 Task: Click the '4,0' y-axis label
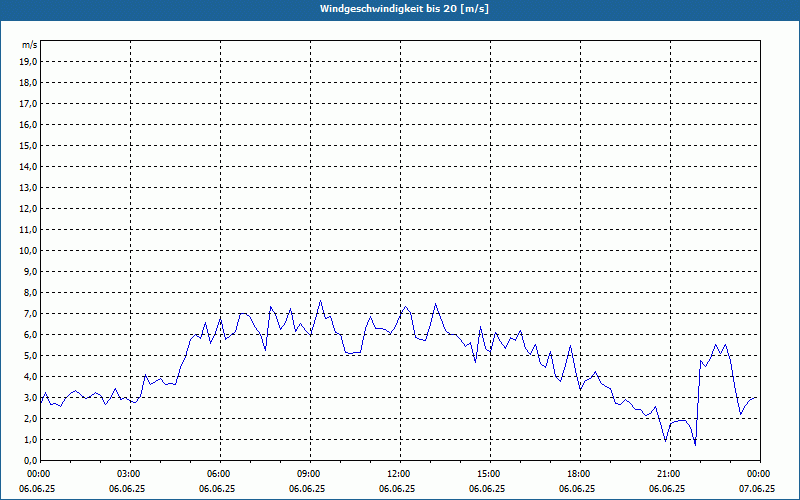point(30,377)
